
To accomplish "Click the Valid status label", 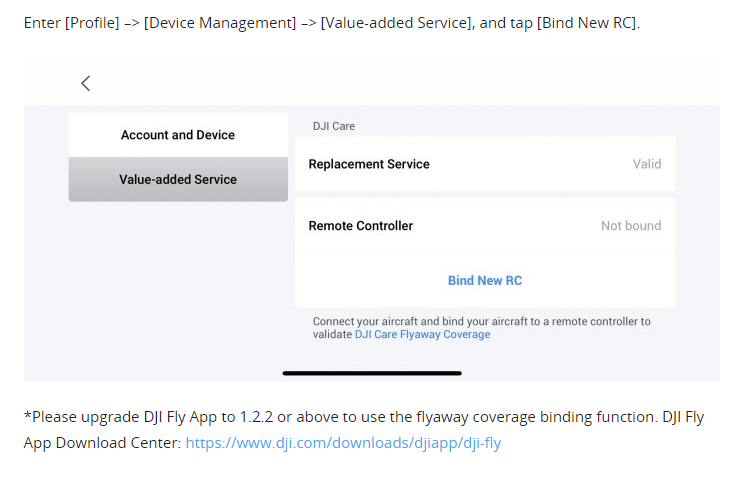I will 646,164.
